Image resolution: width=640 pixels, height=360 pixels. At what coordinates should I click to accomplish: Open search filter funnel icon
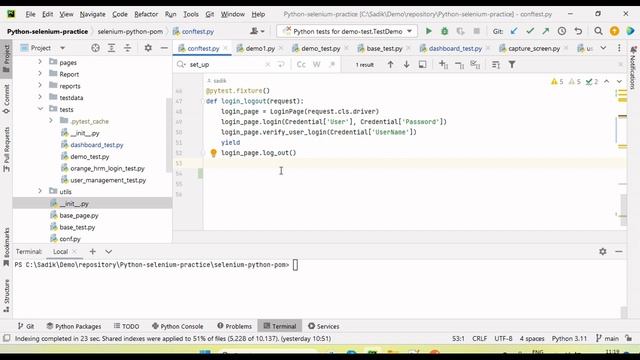512,64
